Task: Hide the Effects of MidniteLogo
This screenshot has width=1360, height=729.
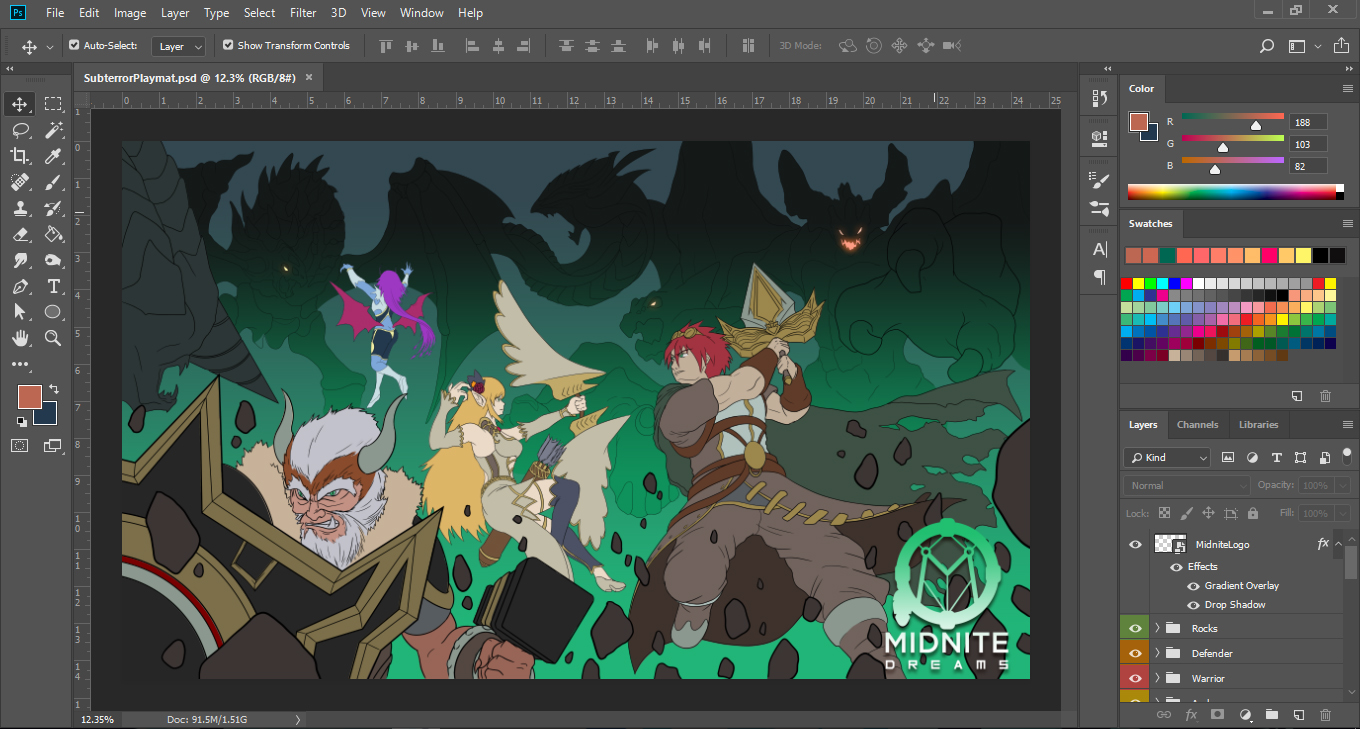Action: tap(1176, 567)
